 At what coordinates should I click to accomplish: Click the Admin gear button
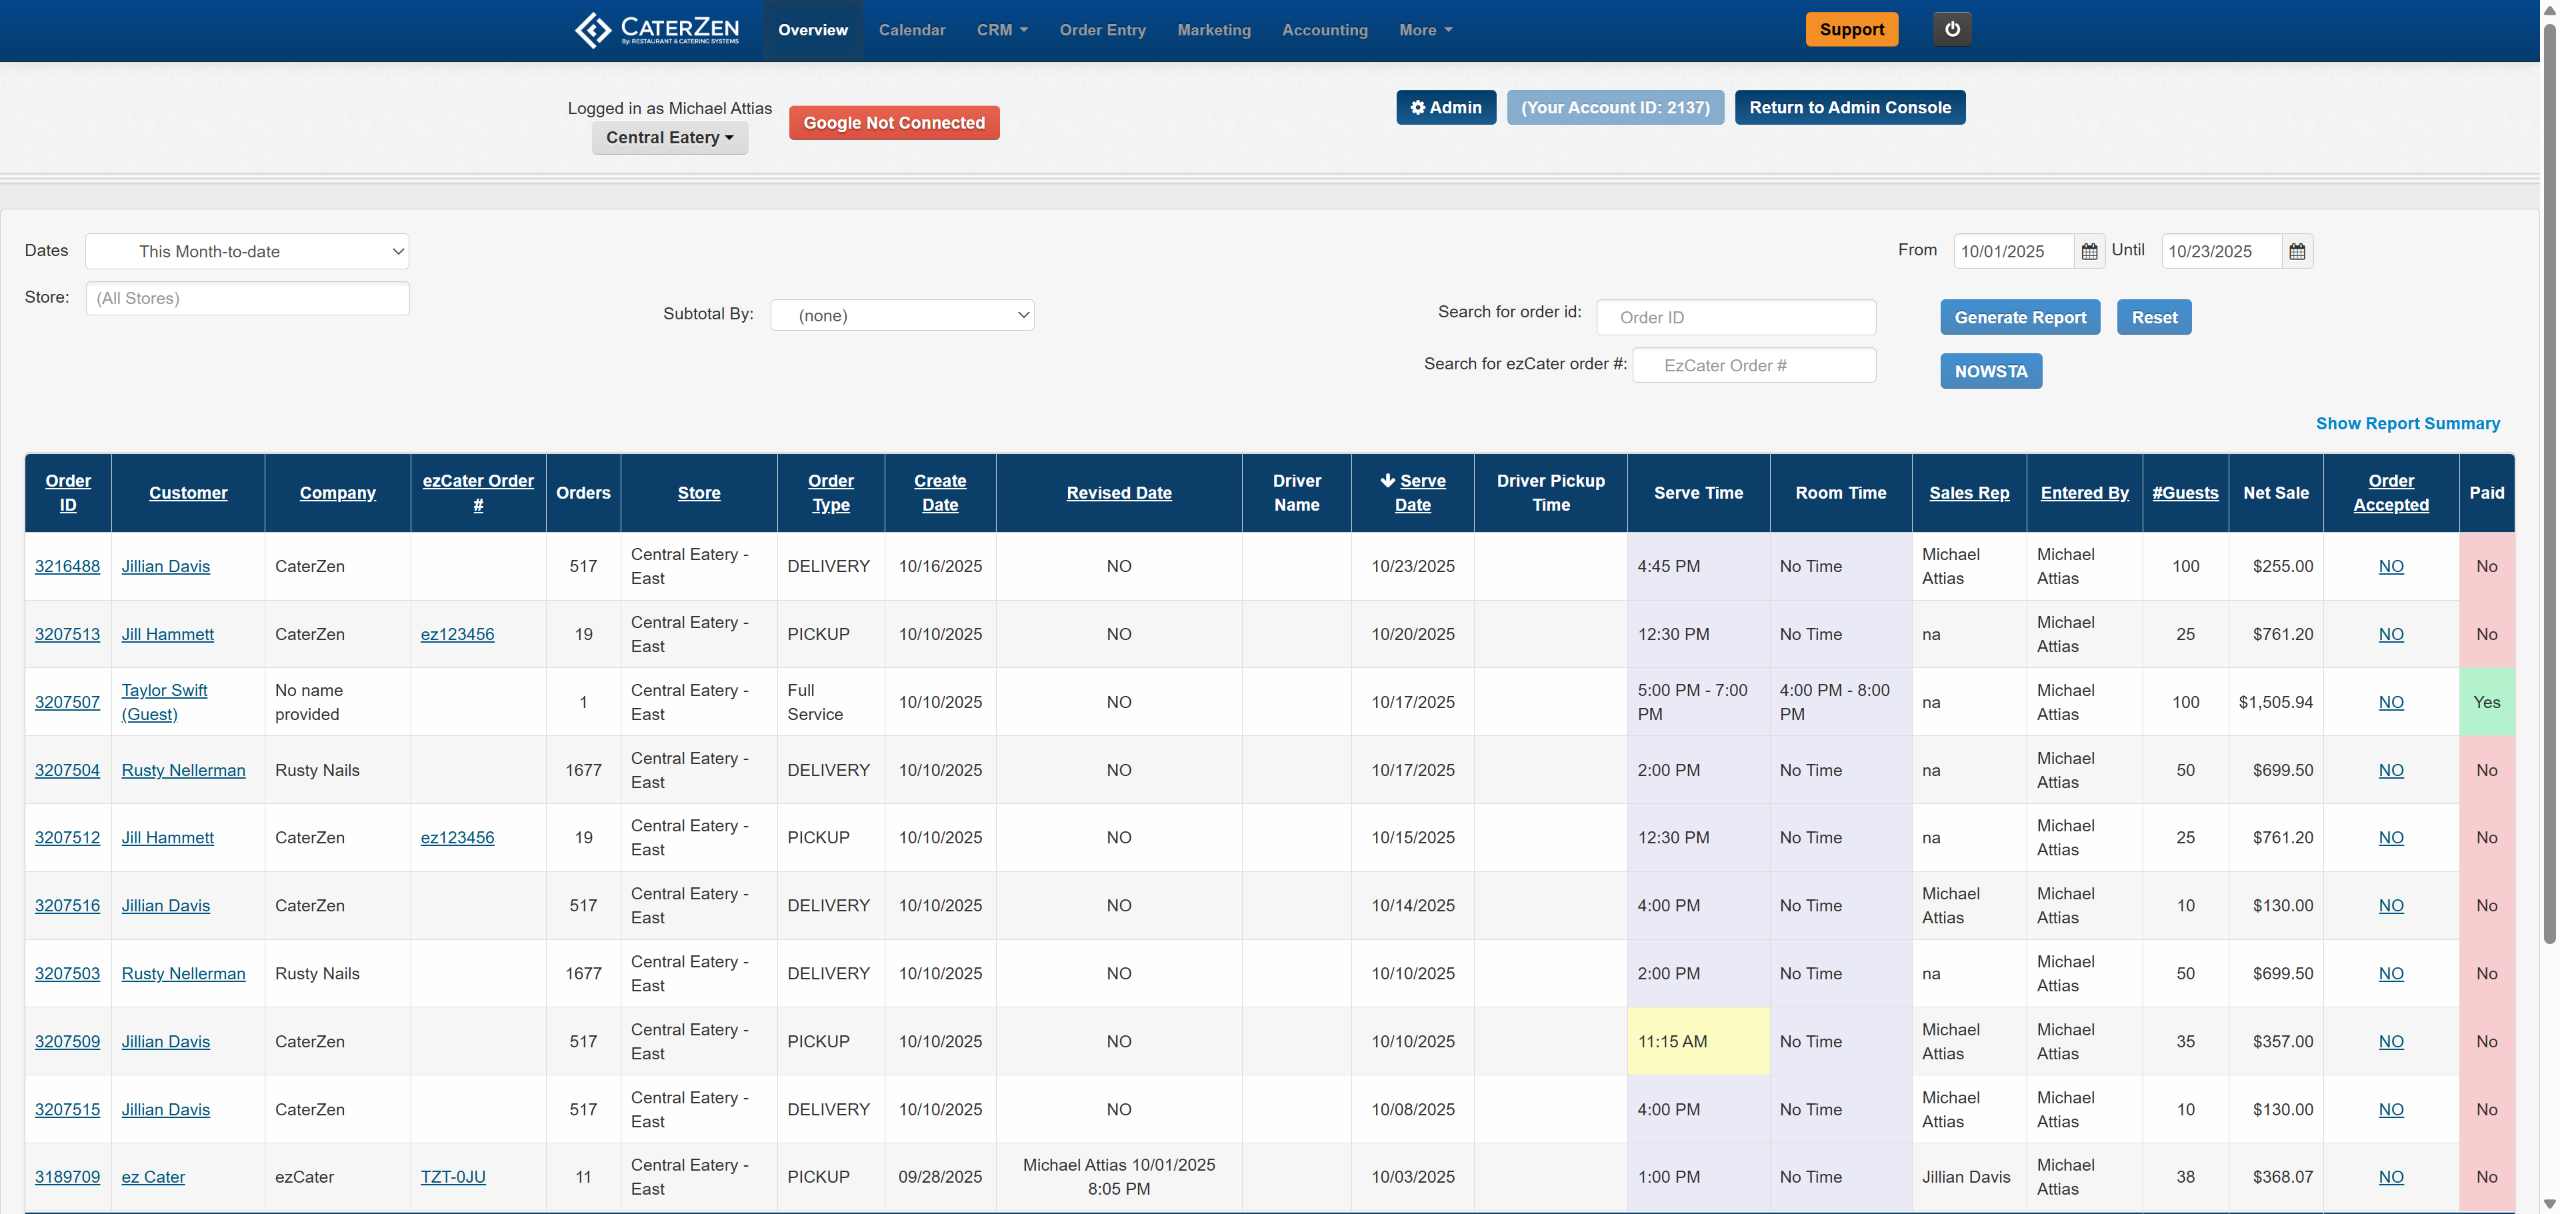[x=1445, y=108]
